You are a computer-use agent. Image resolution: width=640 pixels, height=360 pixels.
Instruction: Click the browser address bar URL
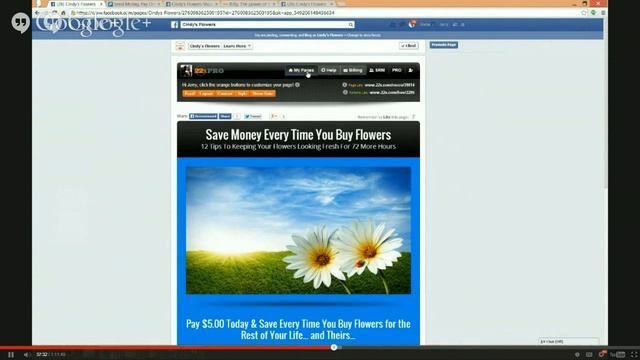(206, 13)
